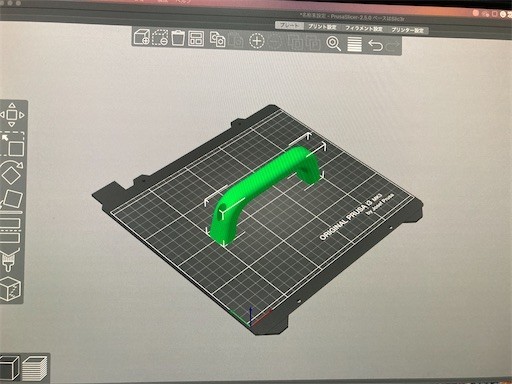Open the フィラメント設定 tab
The height and width of the screenshot is (384, 512).
click(x=364, y=29)
